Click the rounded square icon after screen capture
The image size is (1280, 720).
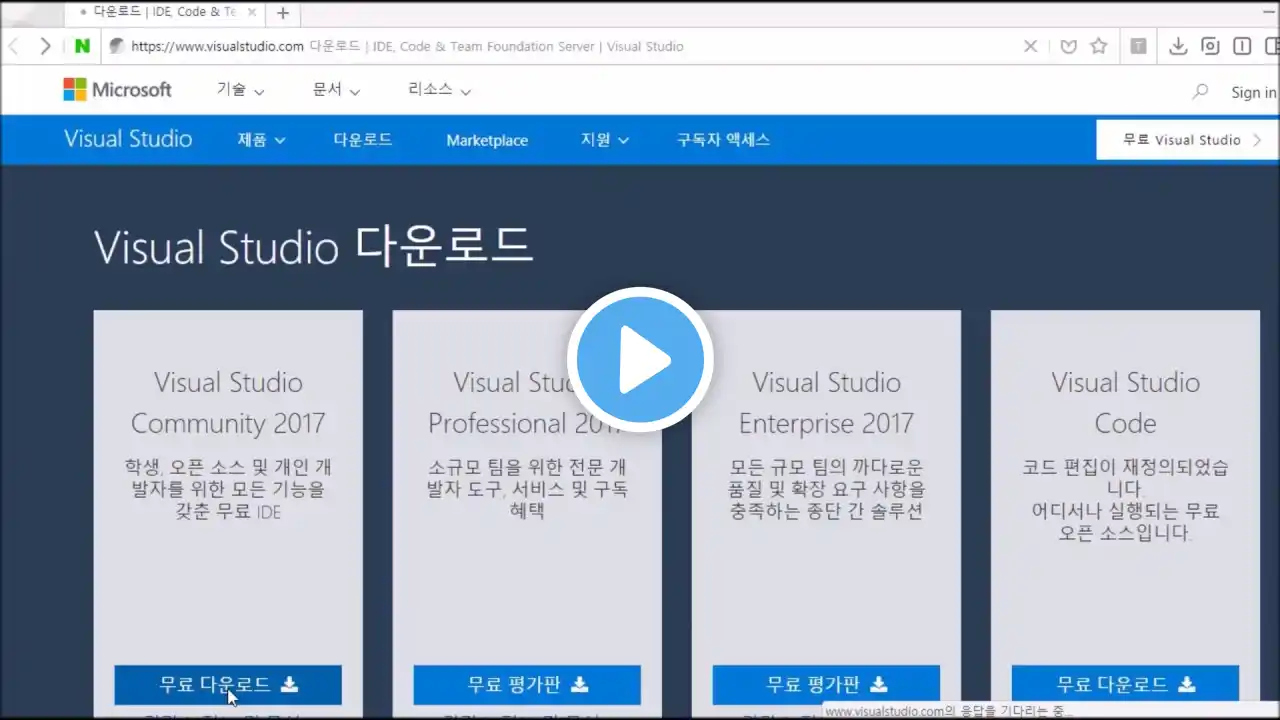tap(1242, 46)
